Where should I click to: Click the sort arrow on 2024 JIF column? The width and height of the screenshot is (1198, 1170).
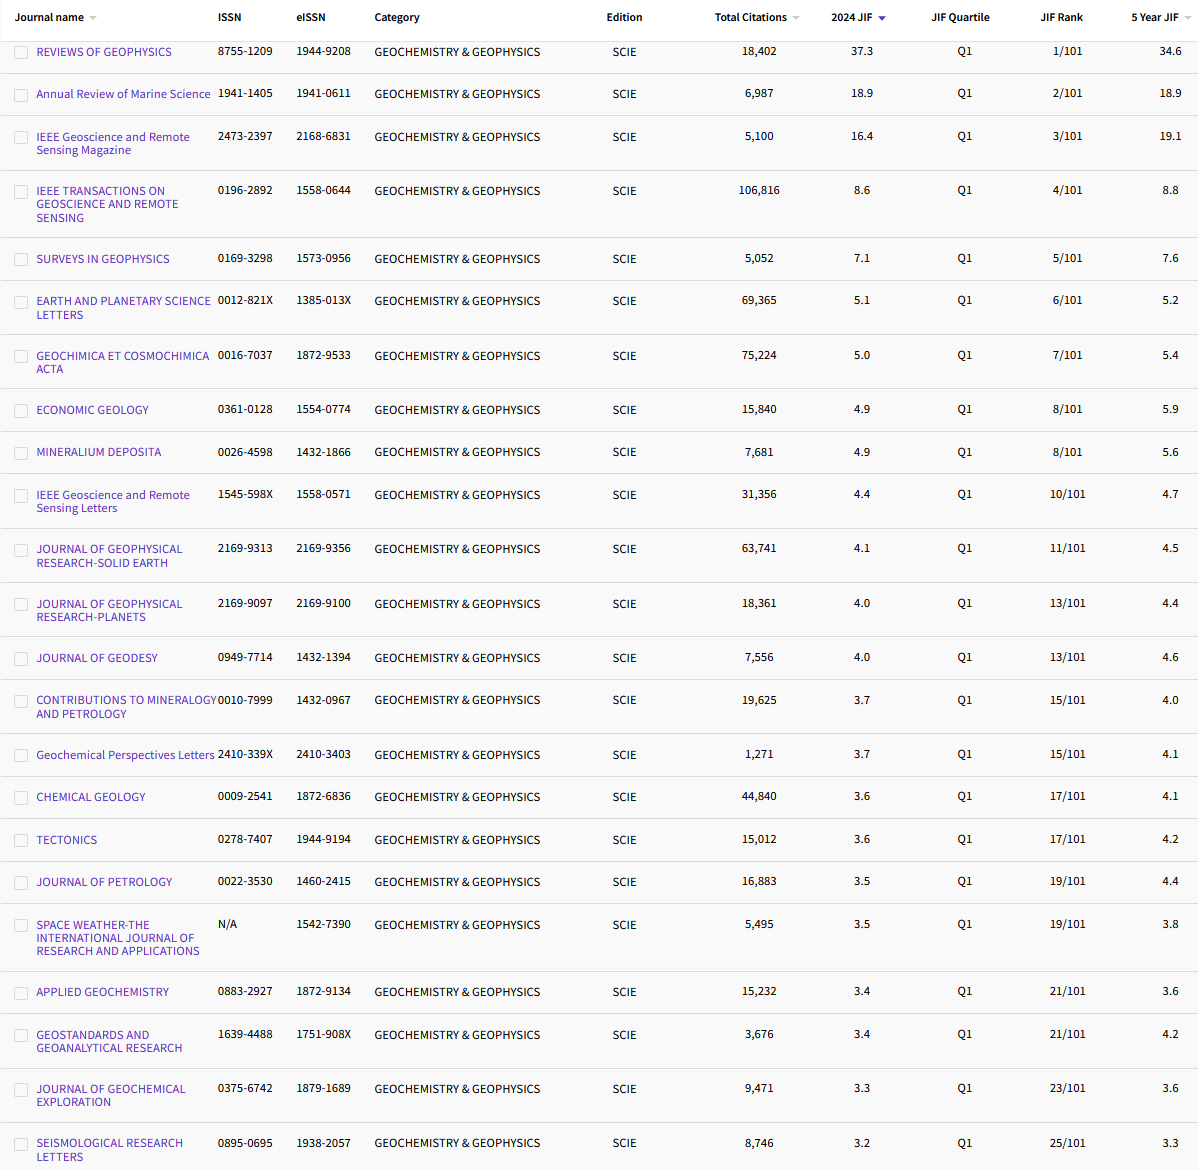880,17
